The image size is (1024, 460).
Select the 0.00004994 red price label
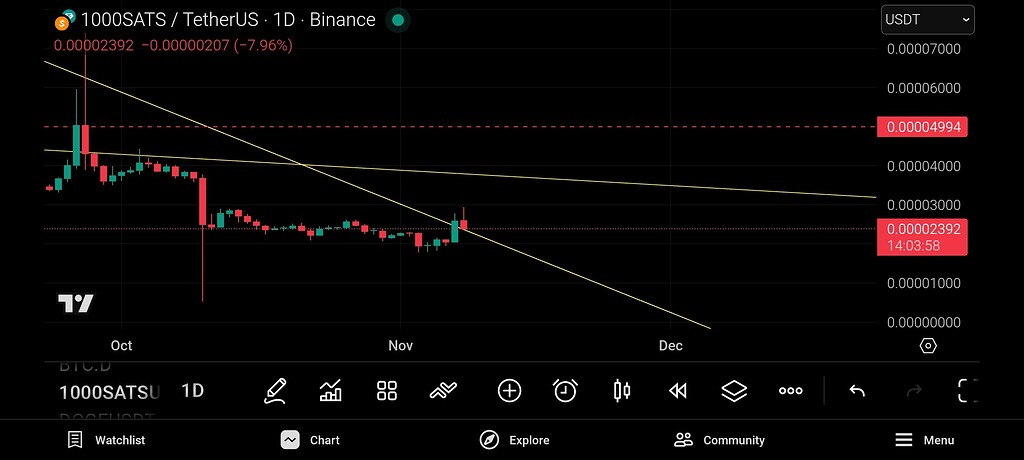920,127
